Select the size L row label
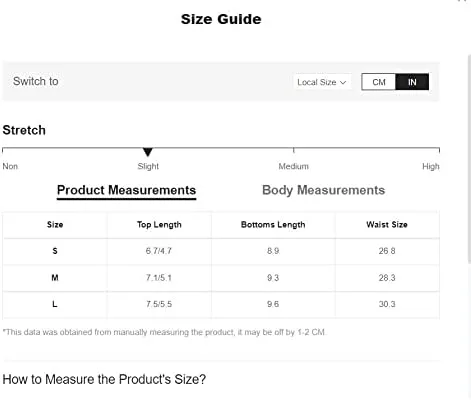Image resolution: width=471 pixels, height=400 pixels. click(x=55, y=304)
